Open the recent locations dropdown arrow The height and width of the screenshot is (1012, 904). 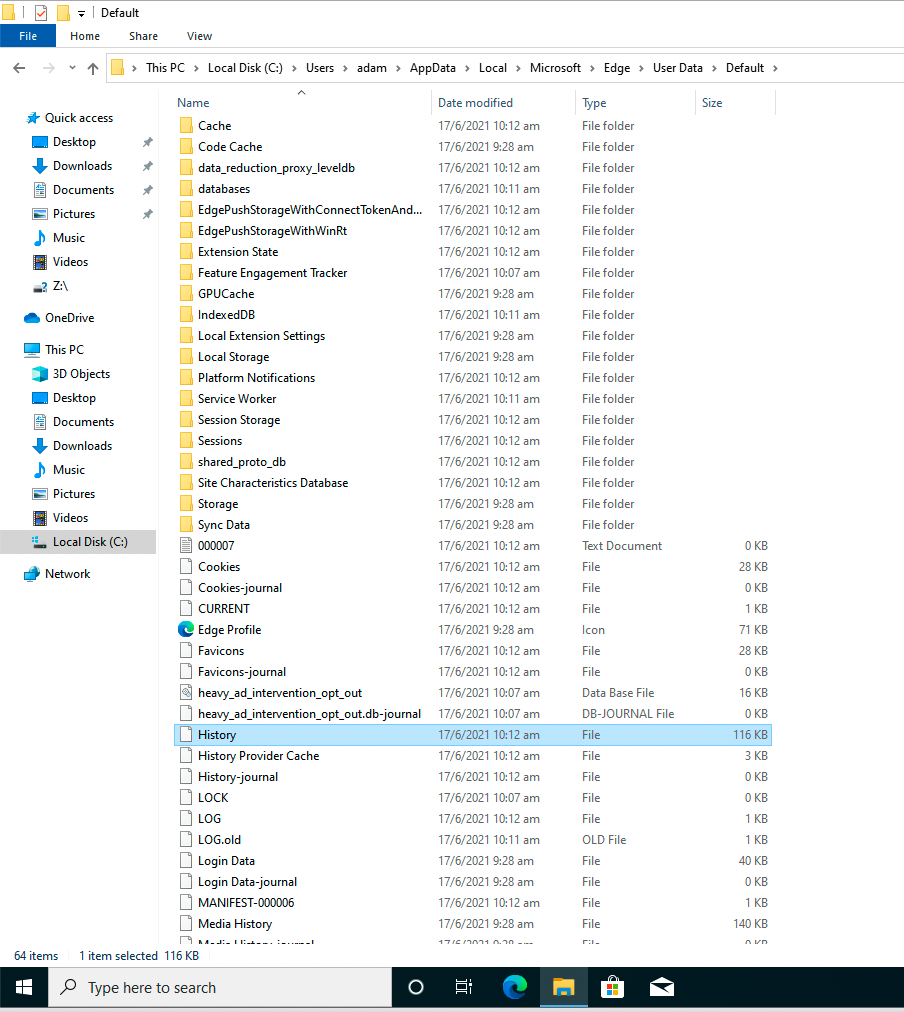pyautogui.click(x=72, y=68)
